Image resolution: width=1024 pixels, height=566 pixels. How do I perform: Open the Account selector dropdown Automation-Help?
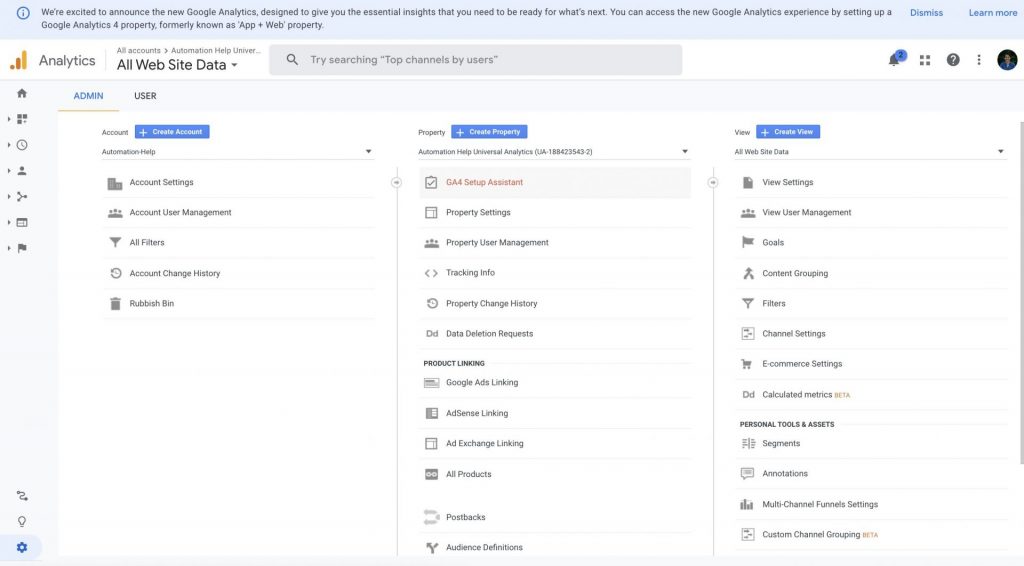[237, 151]
